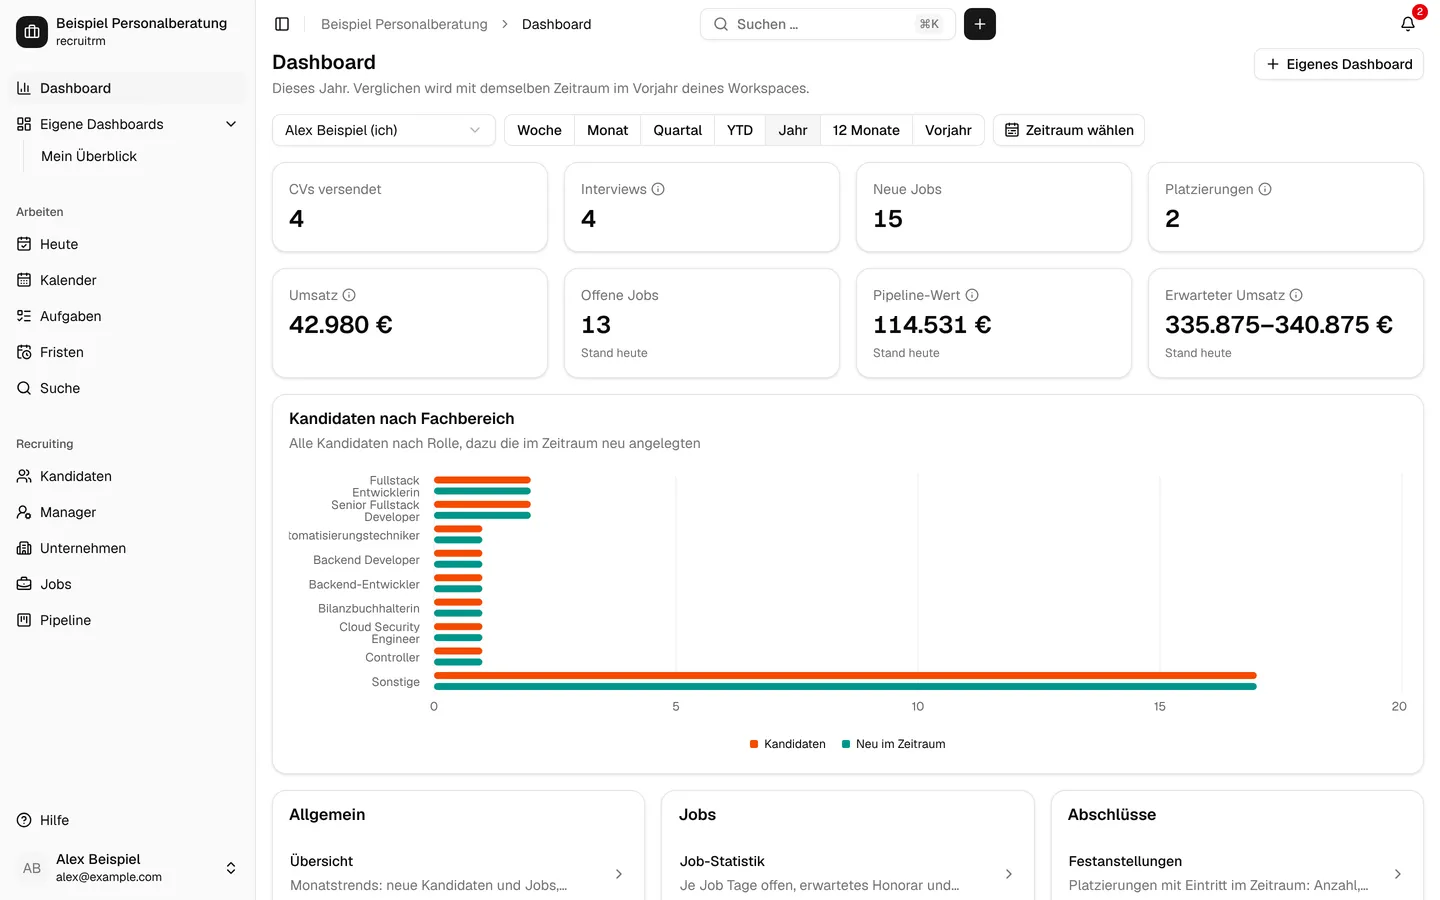Image resolution: width=1440 pixels, height=900 pixels.
Task: Collapse Eigene Dashboards section
Action: coord(231,124)
